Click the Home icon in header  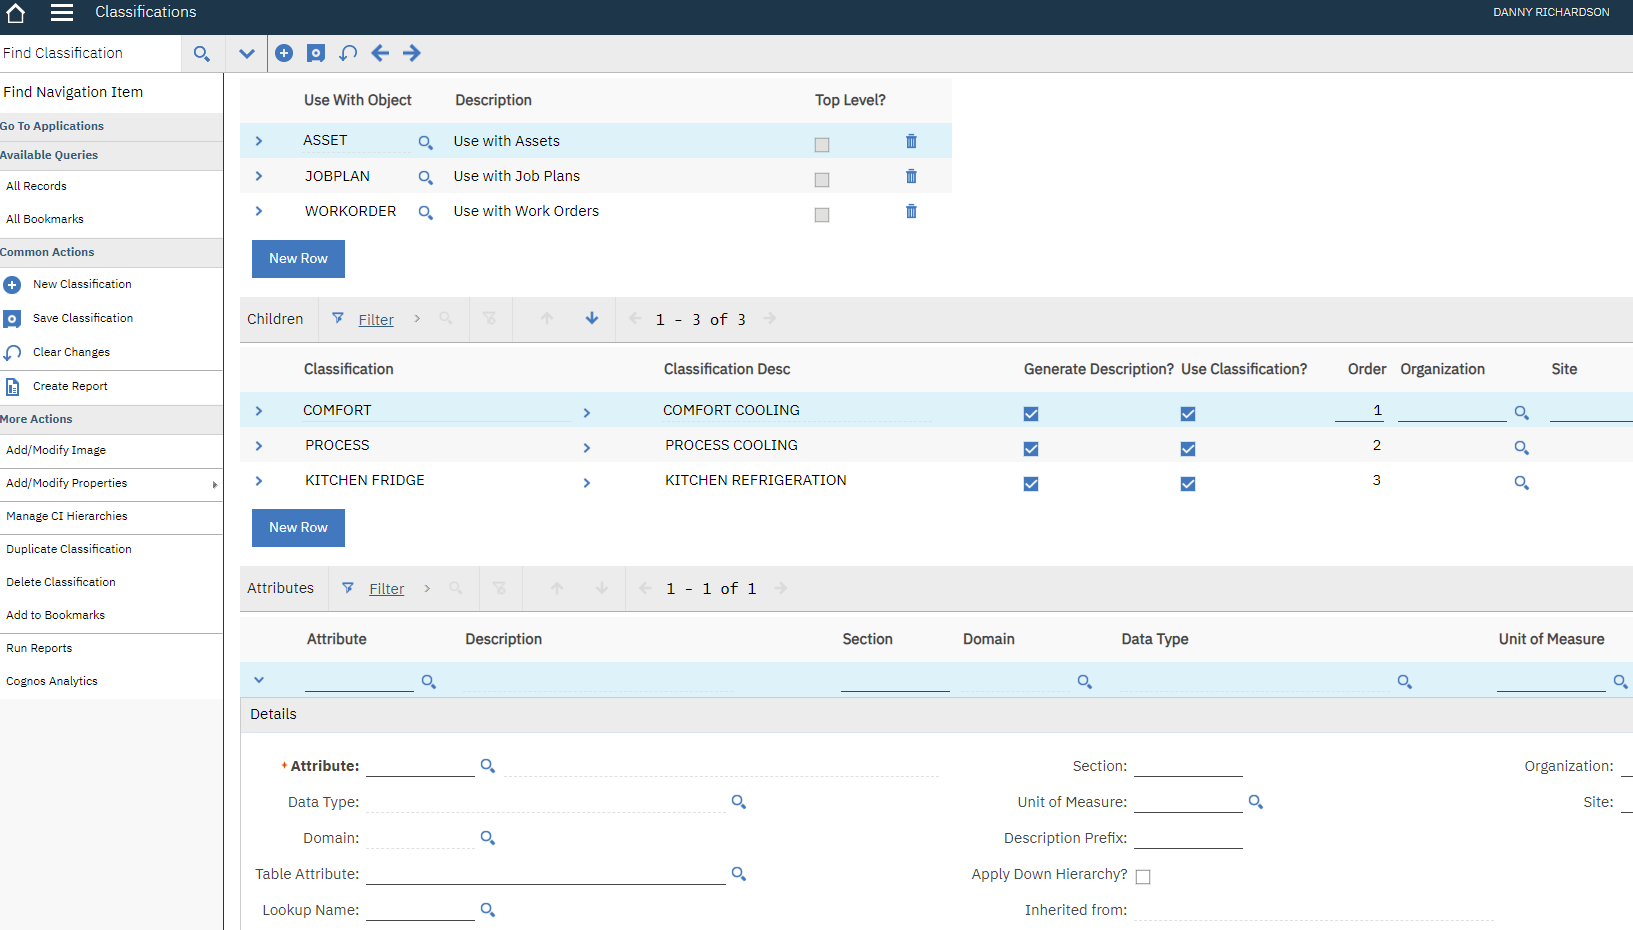pyautogui.click(x=16, y=13)
